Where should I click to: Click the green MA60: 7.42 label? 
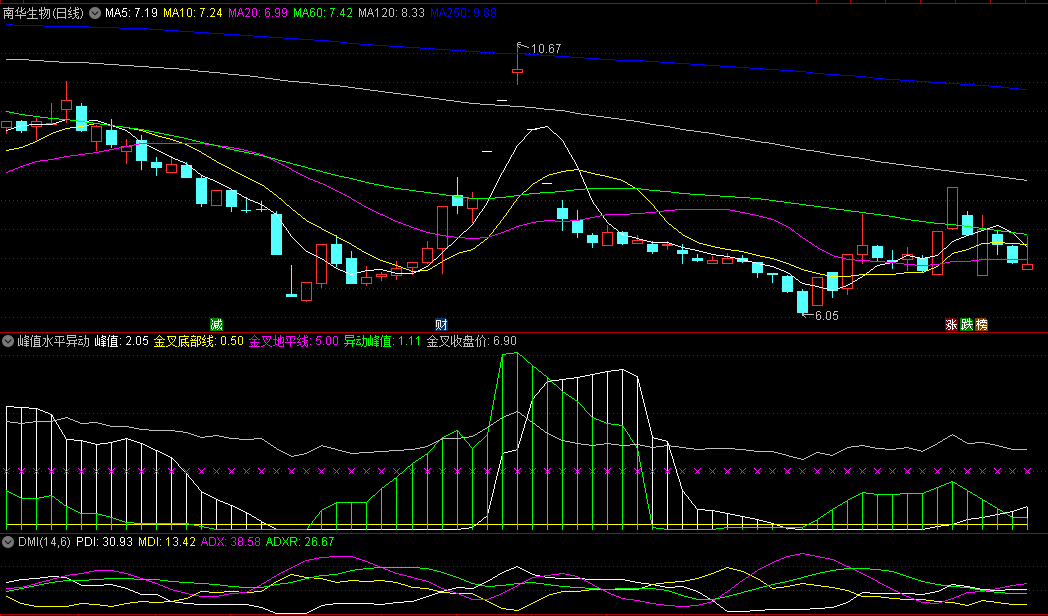click(x=323, y=13)
